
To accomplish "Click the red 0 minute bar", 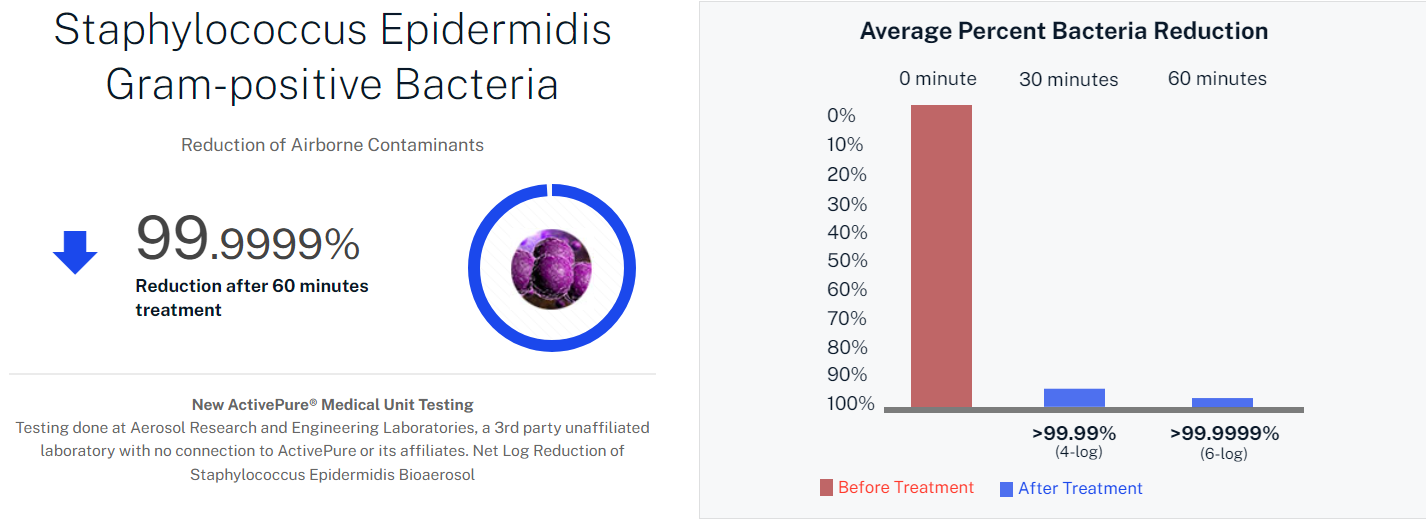I will pos(941,255).
